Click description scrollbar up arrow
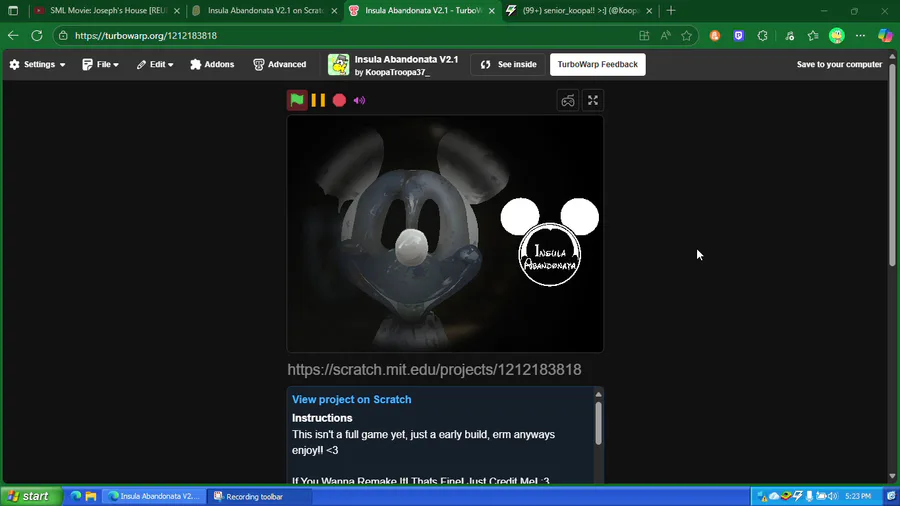The height and width of the screenshot is (506, 900). pos(598,394)
